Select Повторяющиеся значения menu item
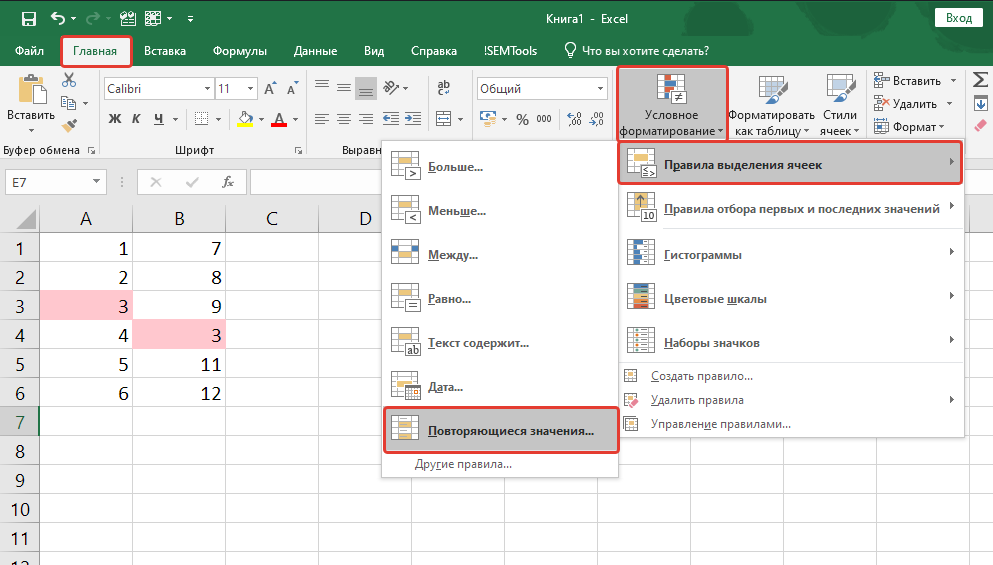This screenshot has height=565, width=993. (501, 430)
